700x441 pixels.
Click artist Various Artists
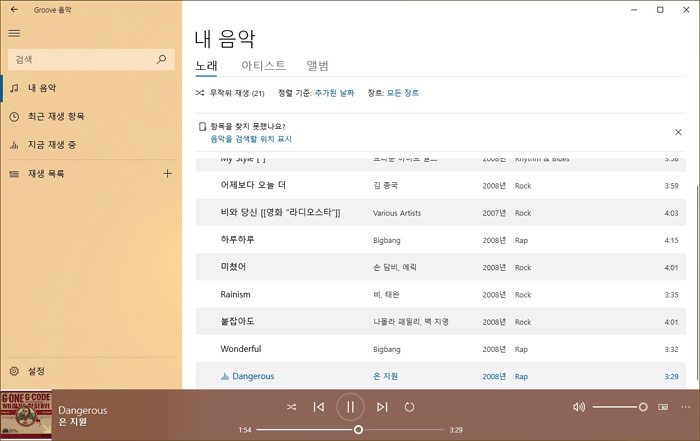click(x=397, y=213)
